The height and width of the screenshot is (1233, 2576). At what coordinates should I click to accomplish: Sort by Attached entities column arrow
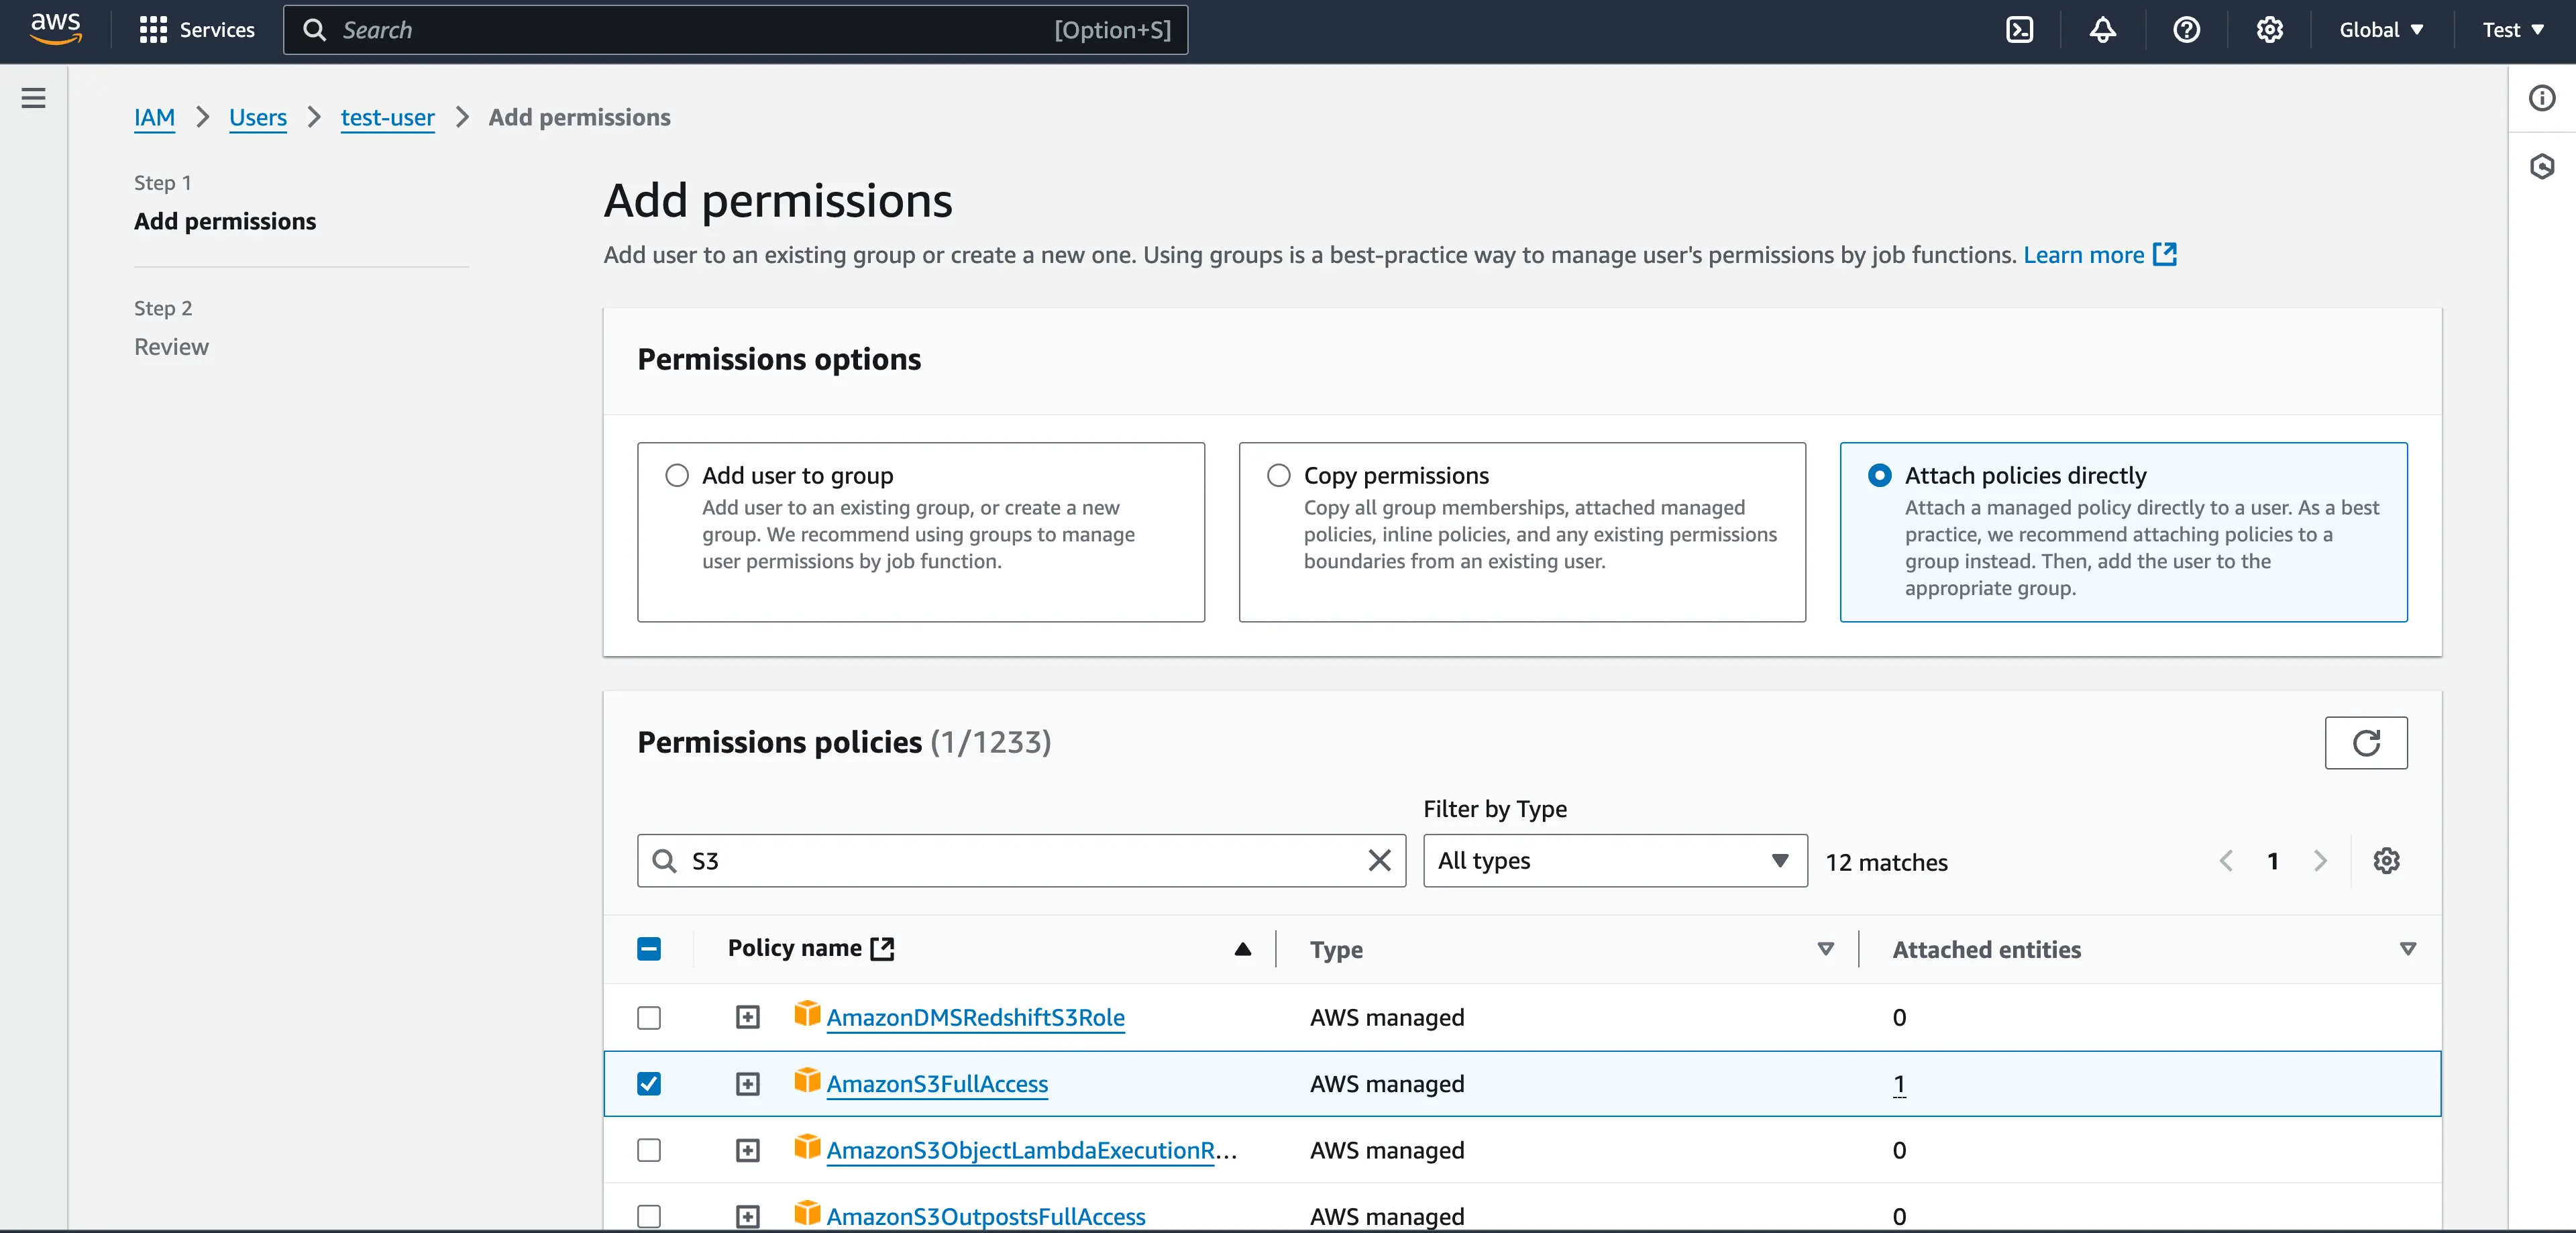[2407, 948]
